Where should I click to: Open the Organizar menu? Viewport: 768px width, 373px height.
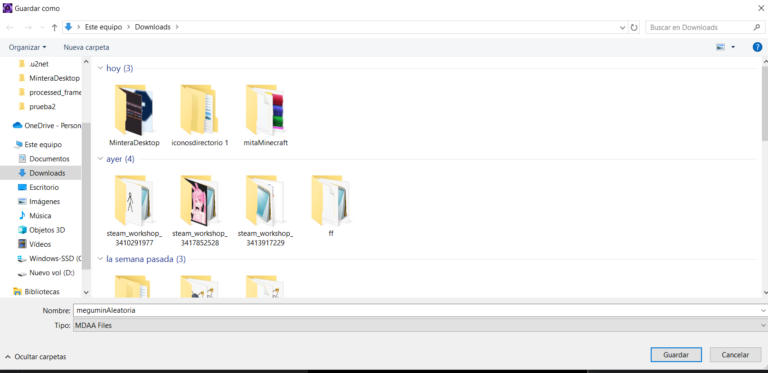click(27, 47)
